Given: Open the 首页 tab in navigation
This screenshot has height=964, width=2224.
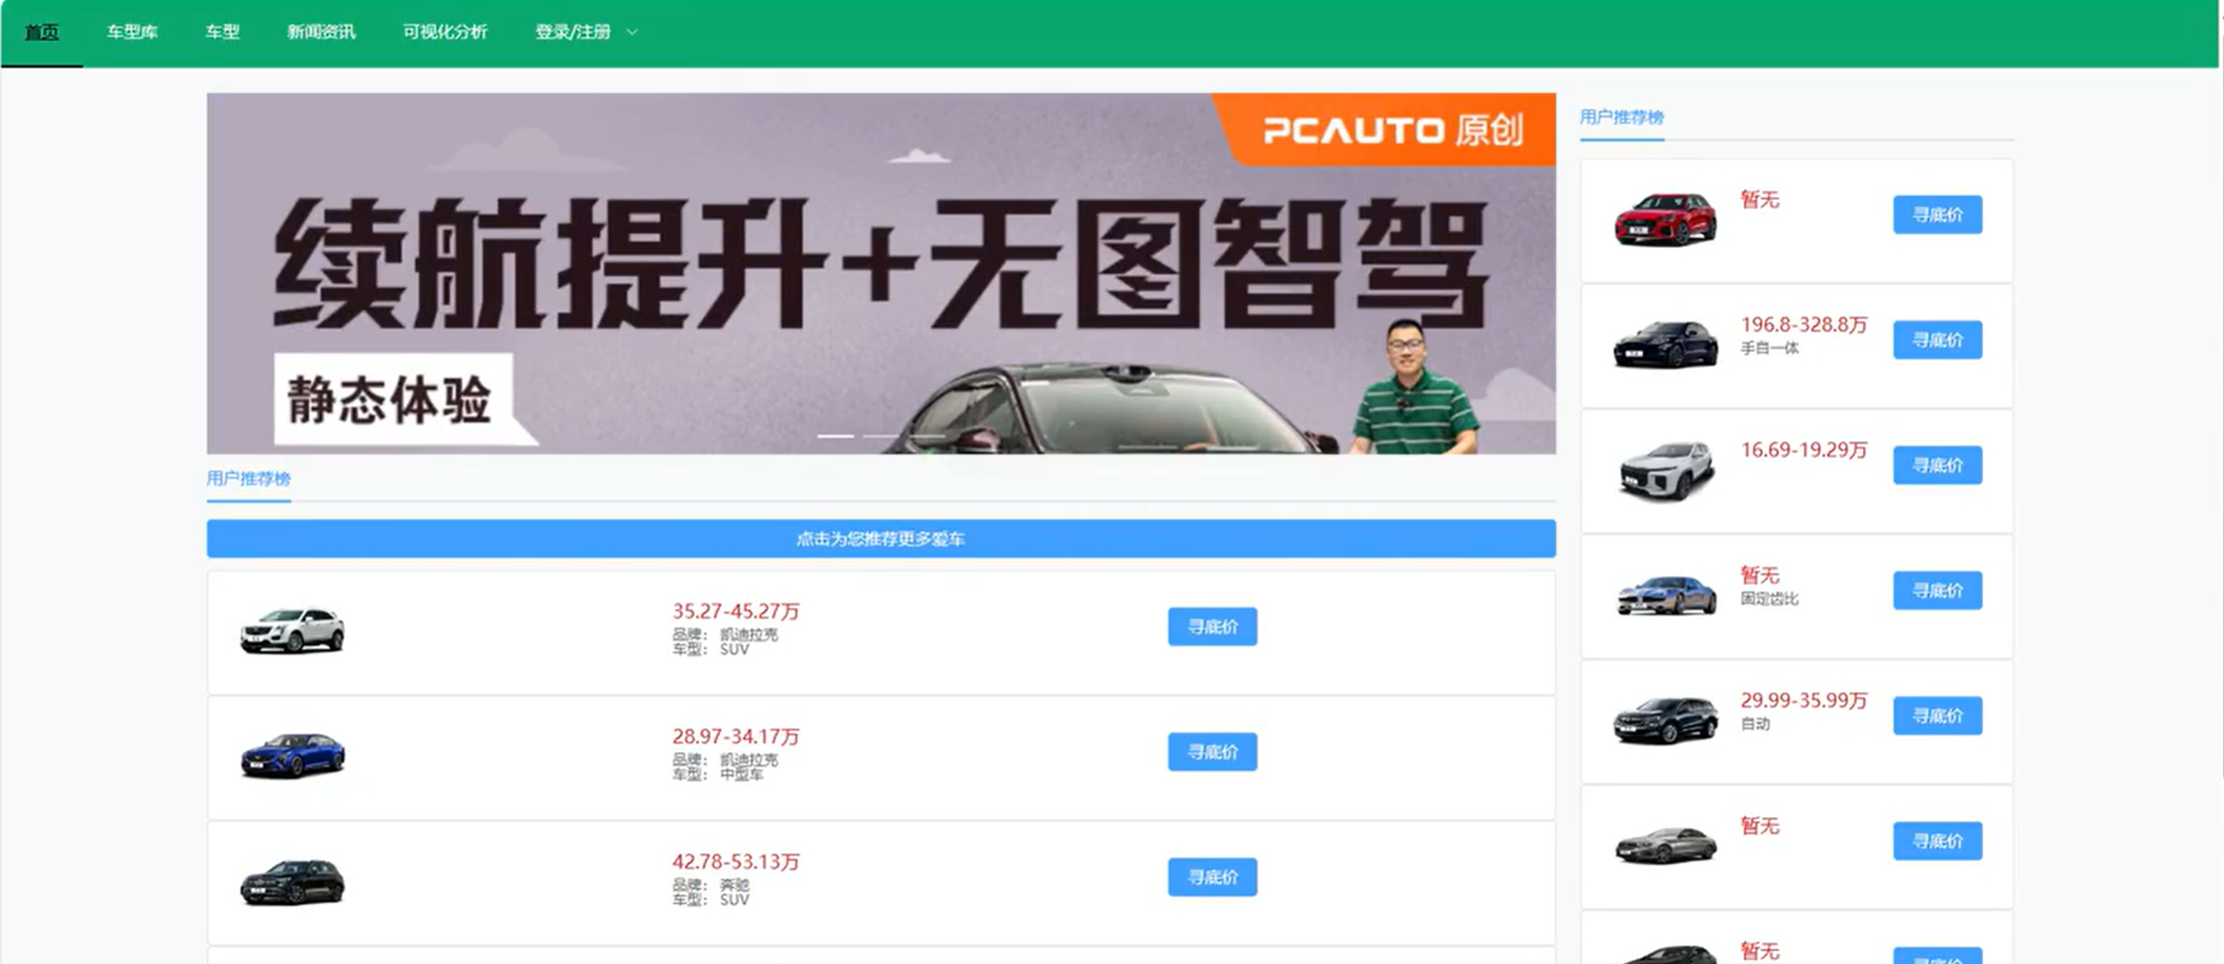Looking at the screenshot, I should (42, 33).
